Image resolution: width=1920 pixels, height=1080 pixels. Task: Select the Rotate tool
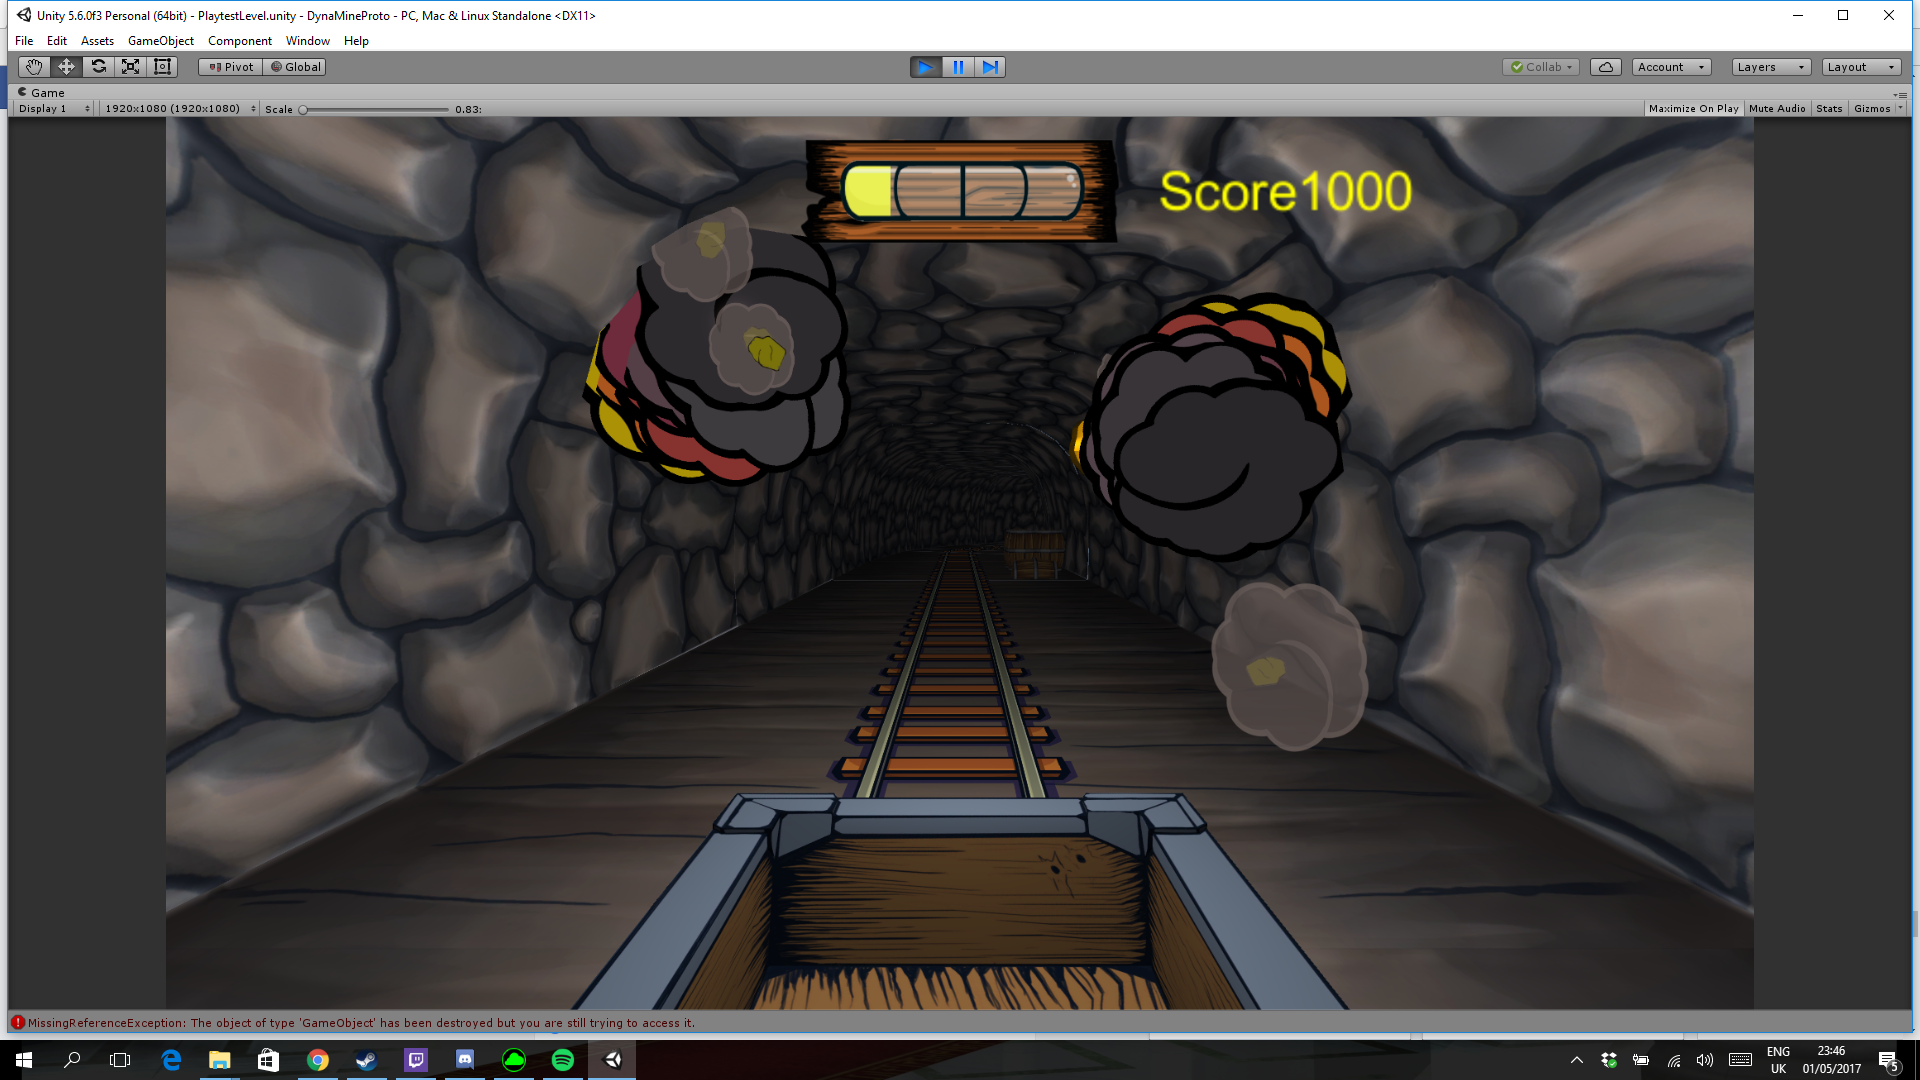[98, 67]
